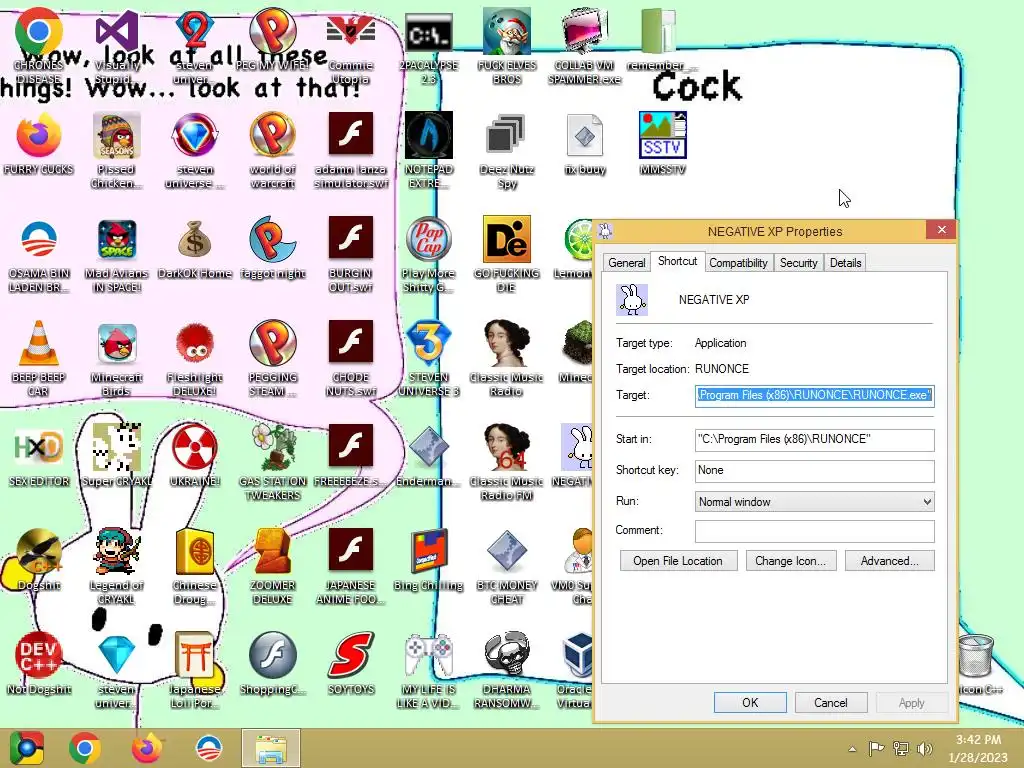Viewport: 1024px width, 768px height.
Task: Select the Not Dogshit Dev C++ icon
Action: pyautogui.click(x=39, y=655)
